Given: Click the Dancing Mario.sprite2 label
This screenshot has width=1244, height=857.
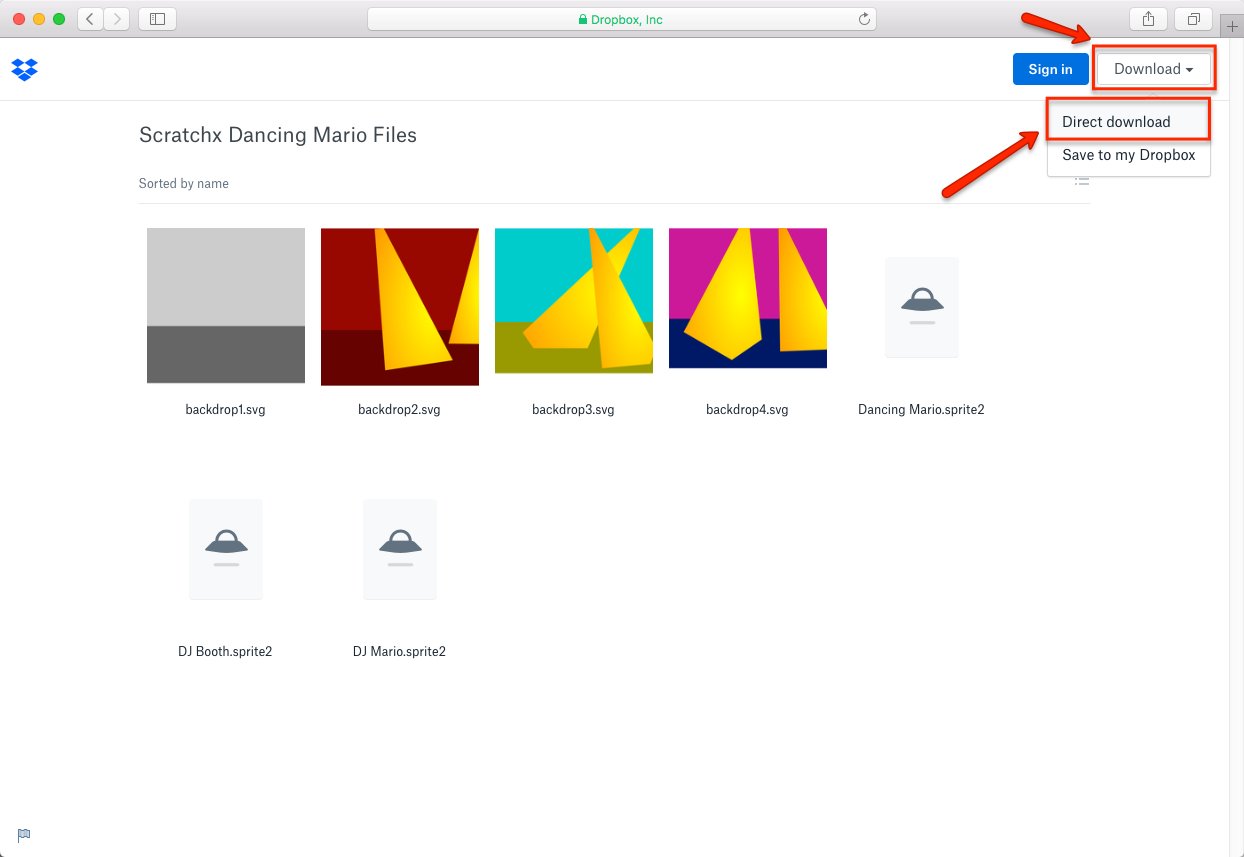Looking at the screenshot, I should click(x=921, y=409).
